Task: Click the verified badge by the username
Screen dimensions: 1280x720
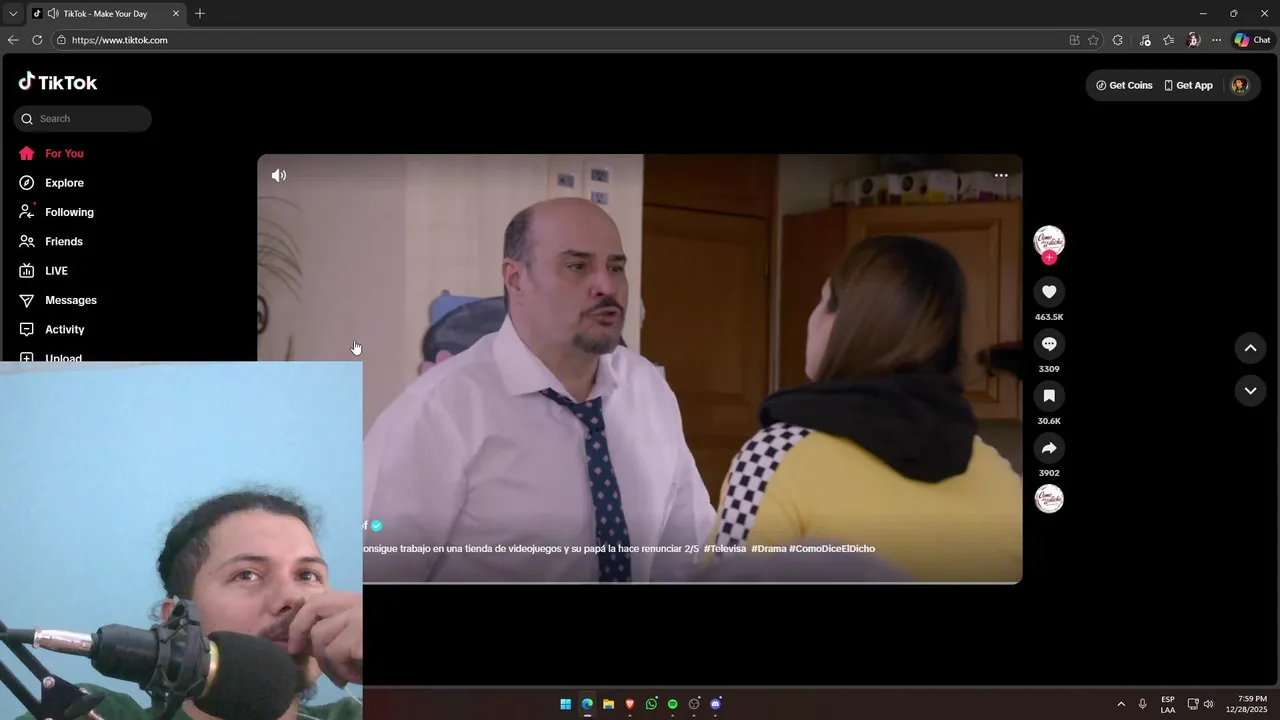Action: tap(377, 526)
